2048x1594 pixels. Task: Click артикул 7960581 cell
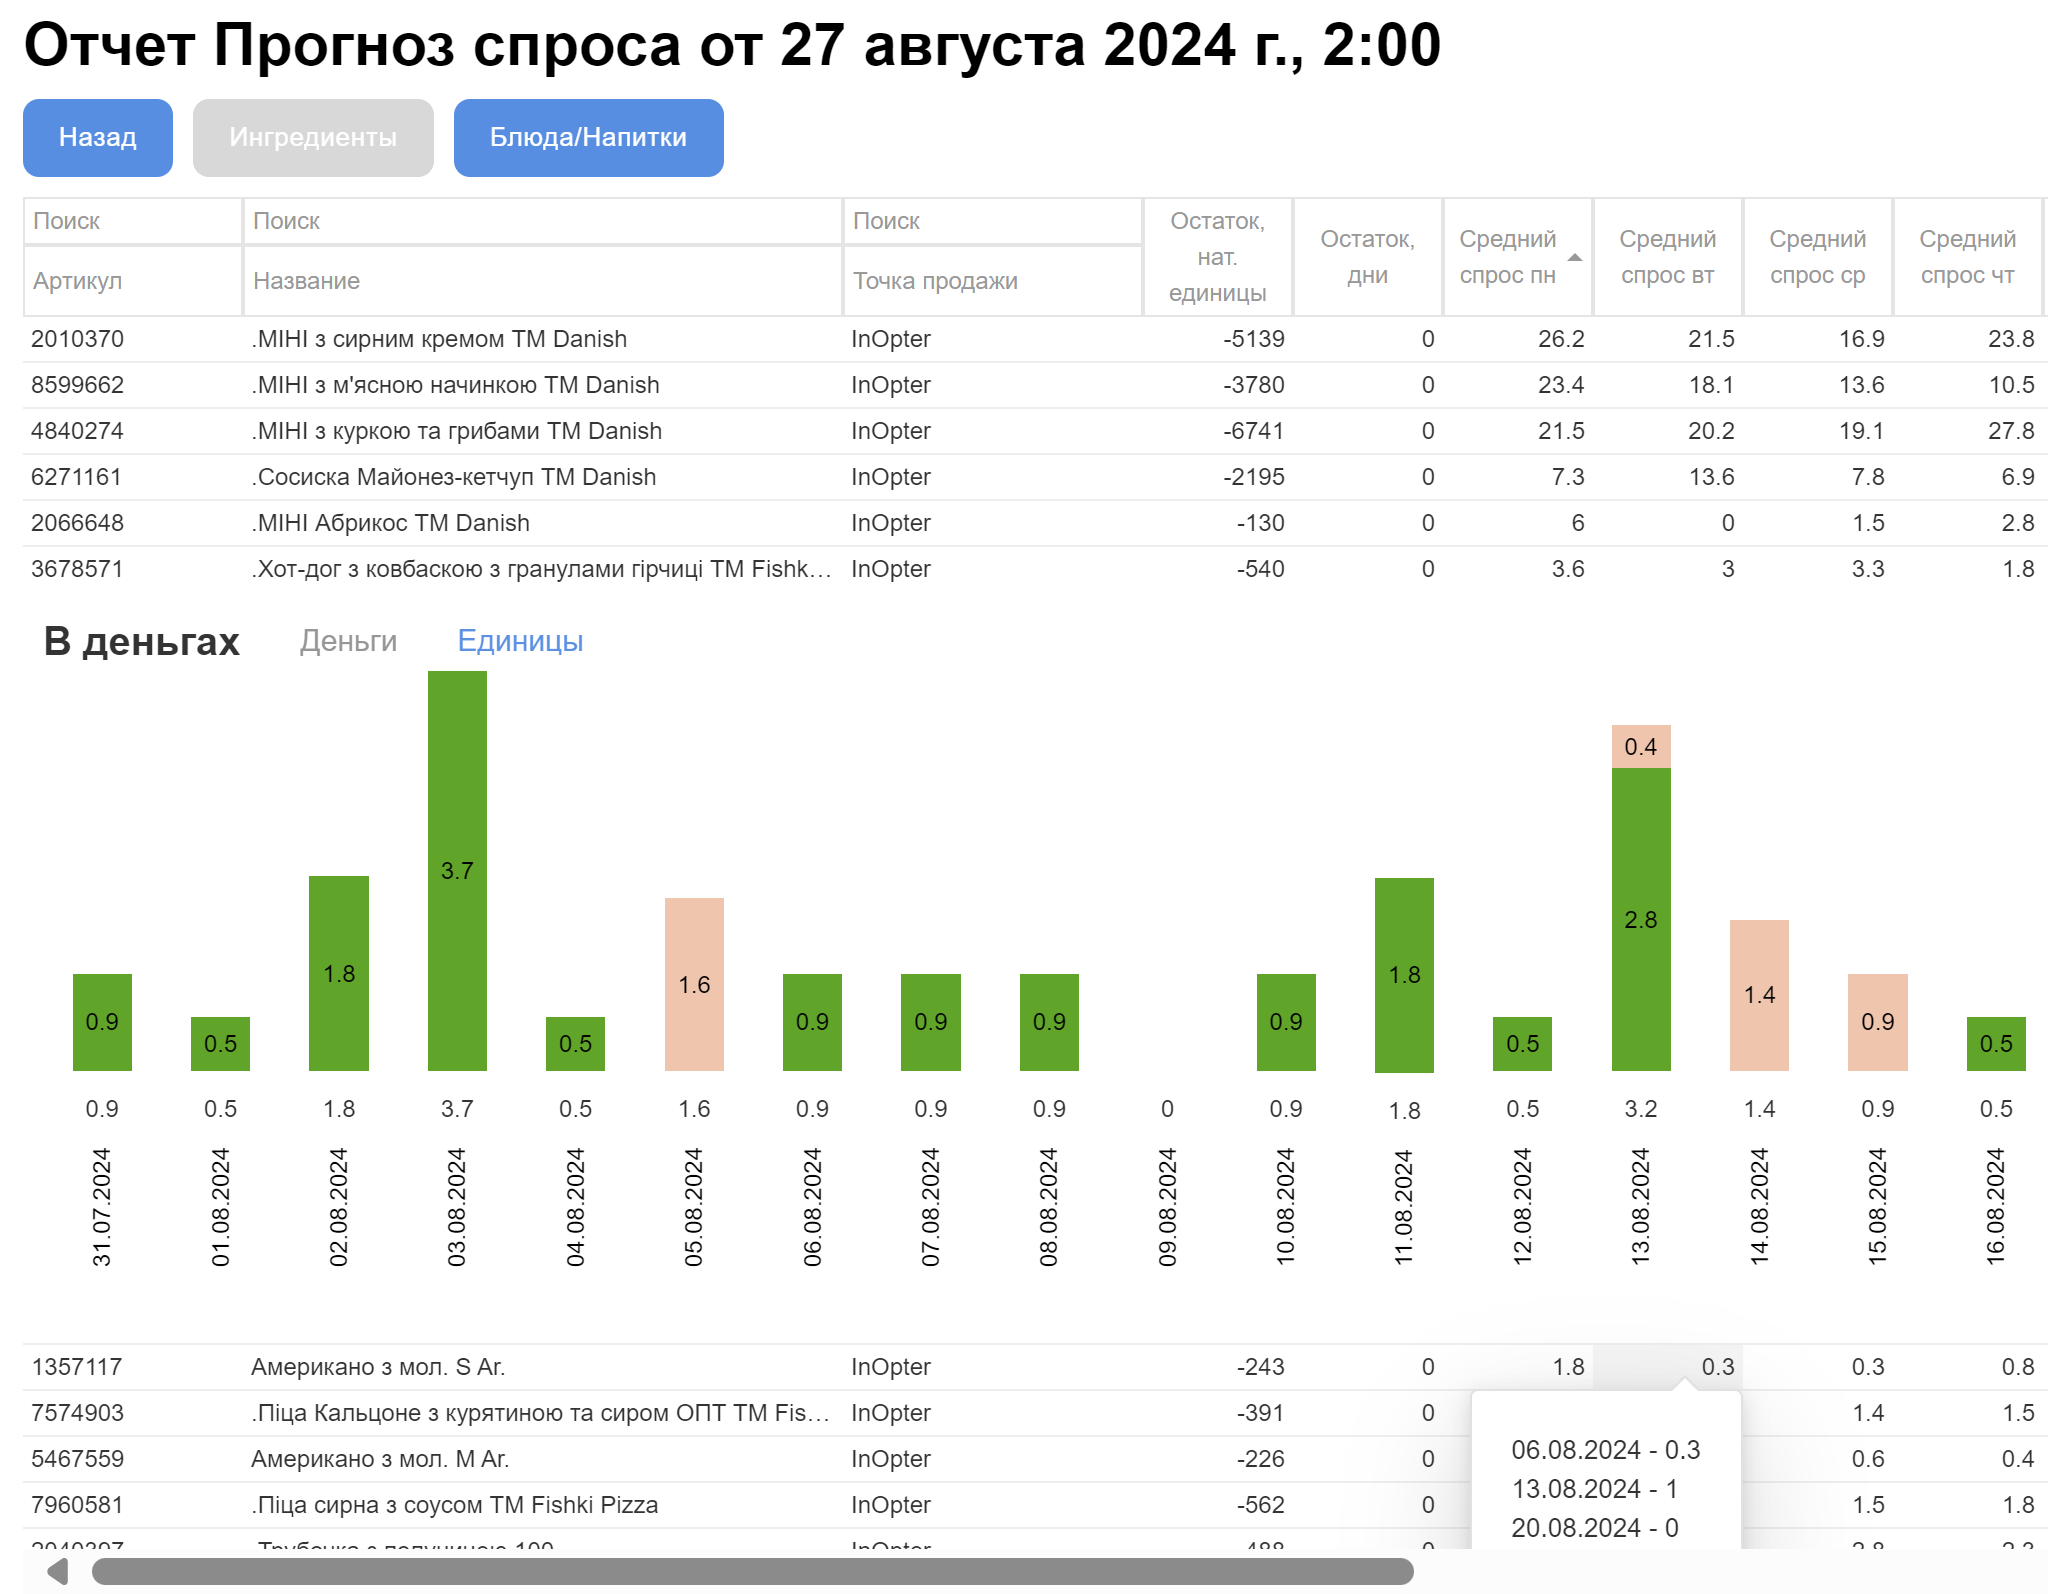132,1505
